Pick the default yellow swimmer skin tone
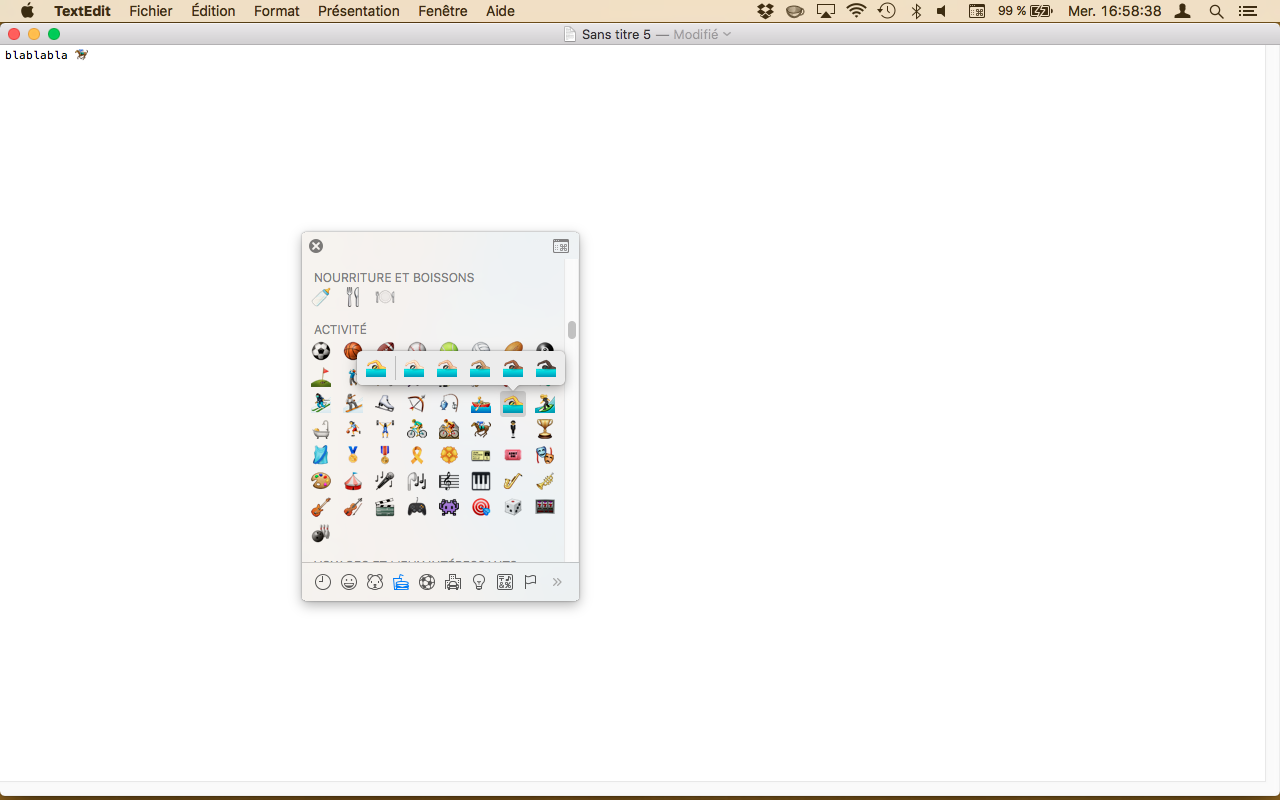This screenshot has height=800, width=1280. tap(376, 368)
